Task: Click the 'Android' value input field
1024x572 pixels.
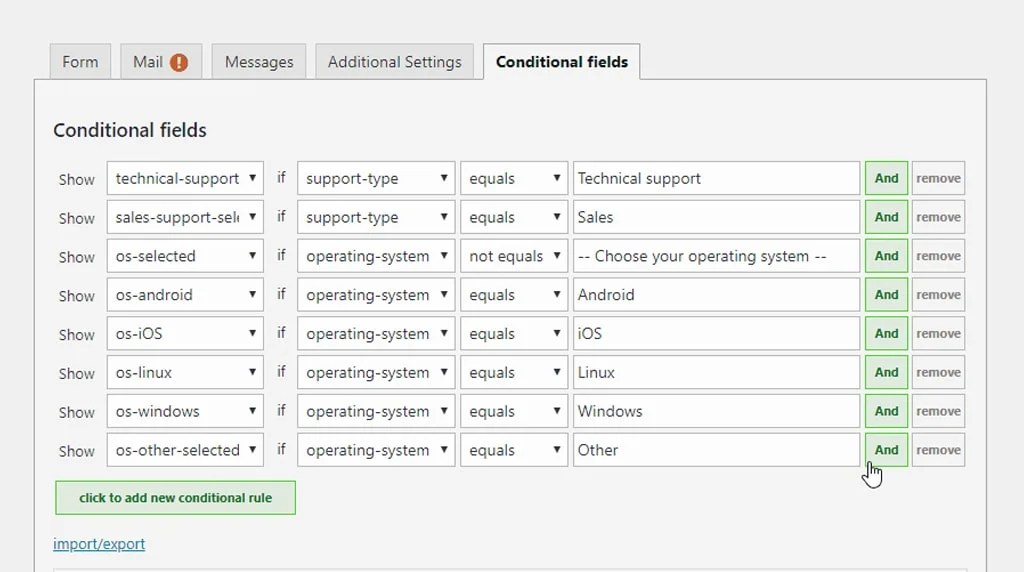Action: click(716, 296)
